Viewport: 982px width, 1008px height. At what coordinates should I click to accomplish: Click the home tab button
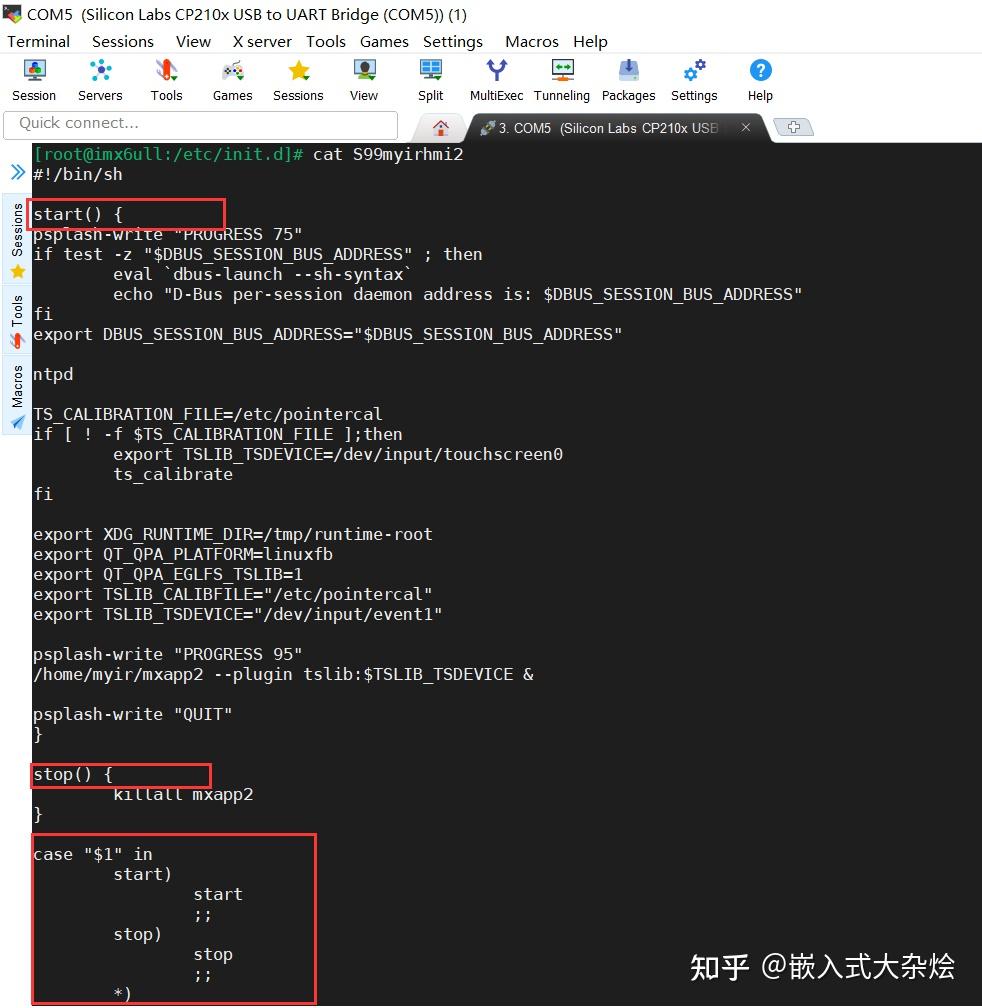441,128
